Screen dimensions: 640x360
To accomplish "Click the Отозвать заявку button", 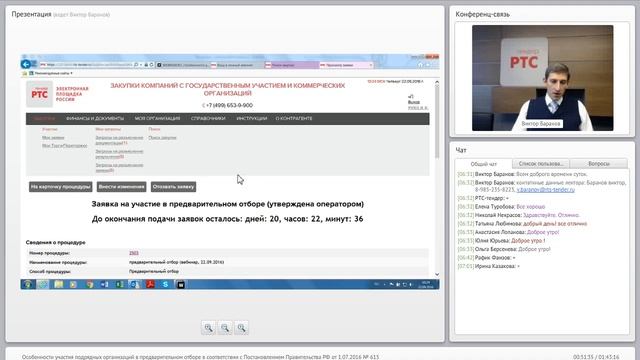I will 173,187.
